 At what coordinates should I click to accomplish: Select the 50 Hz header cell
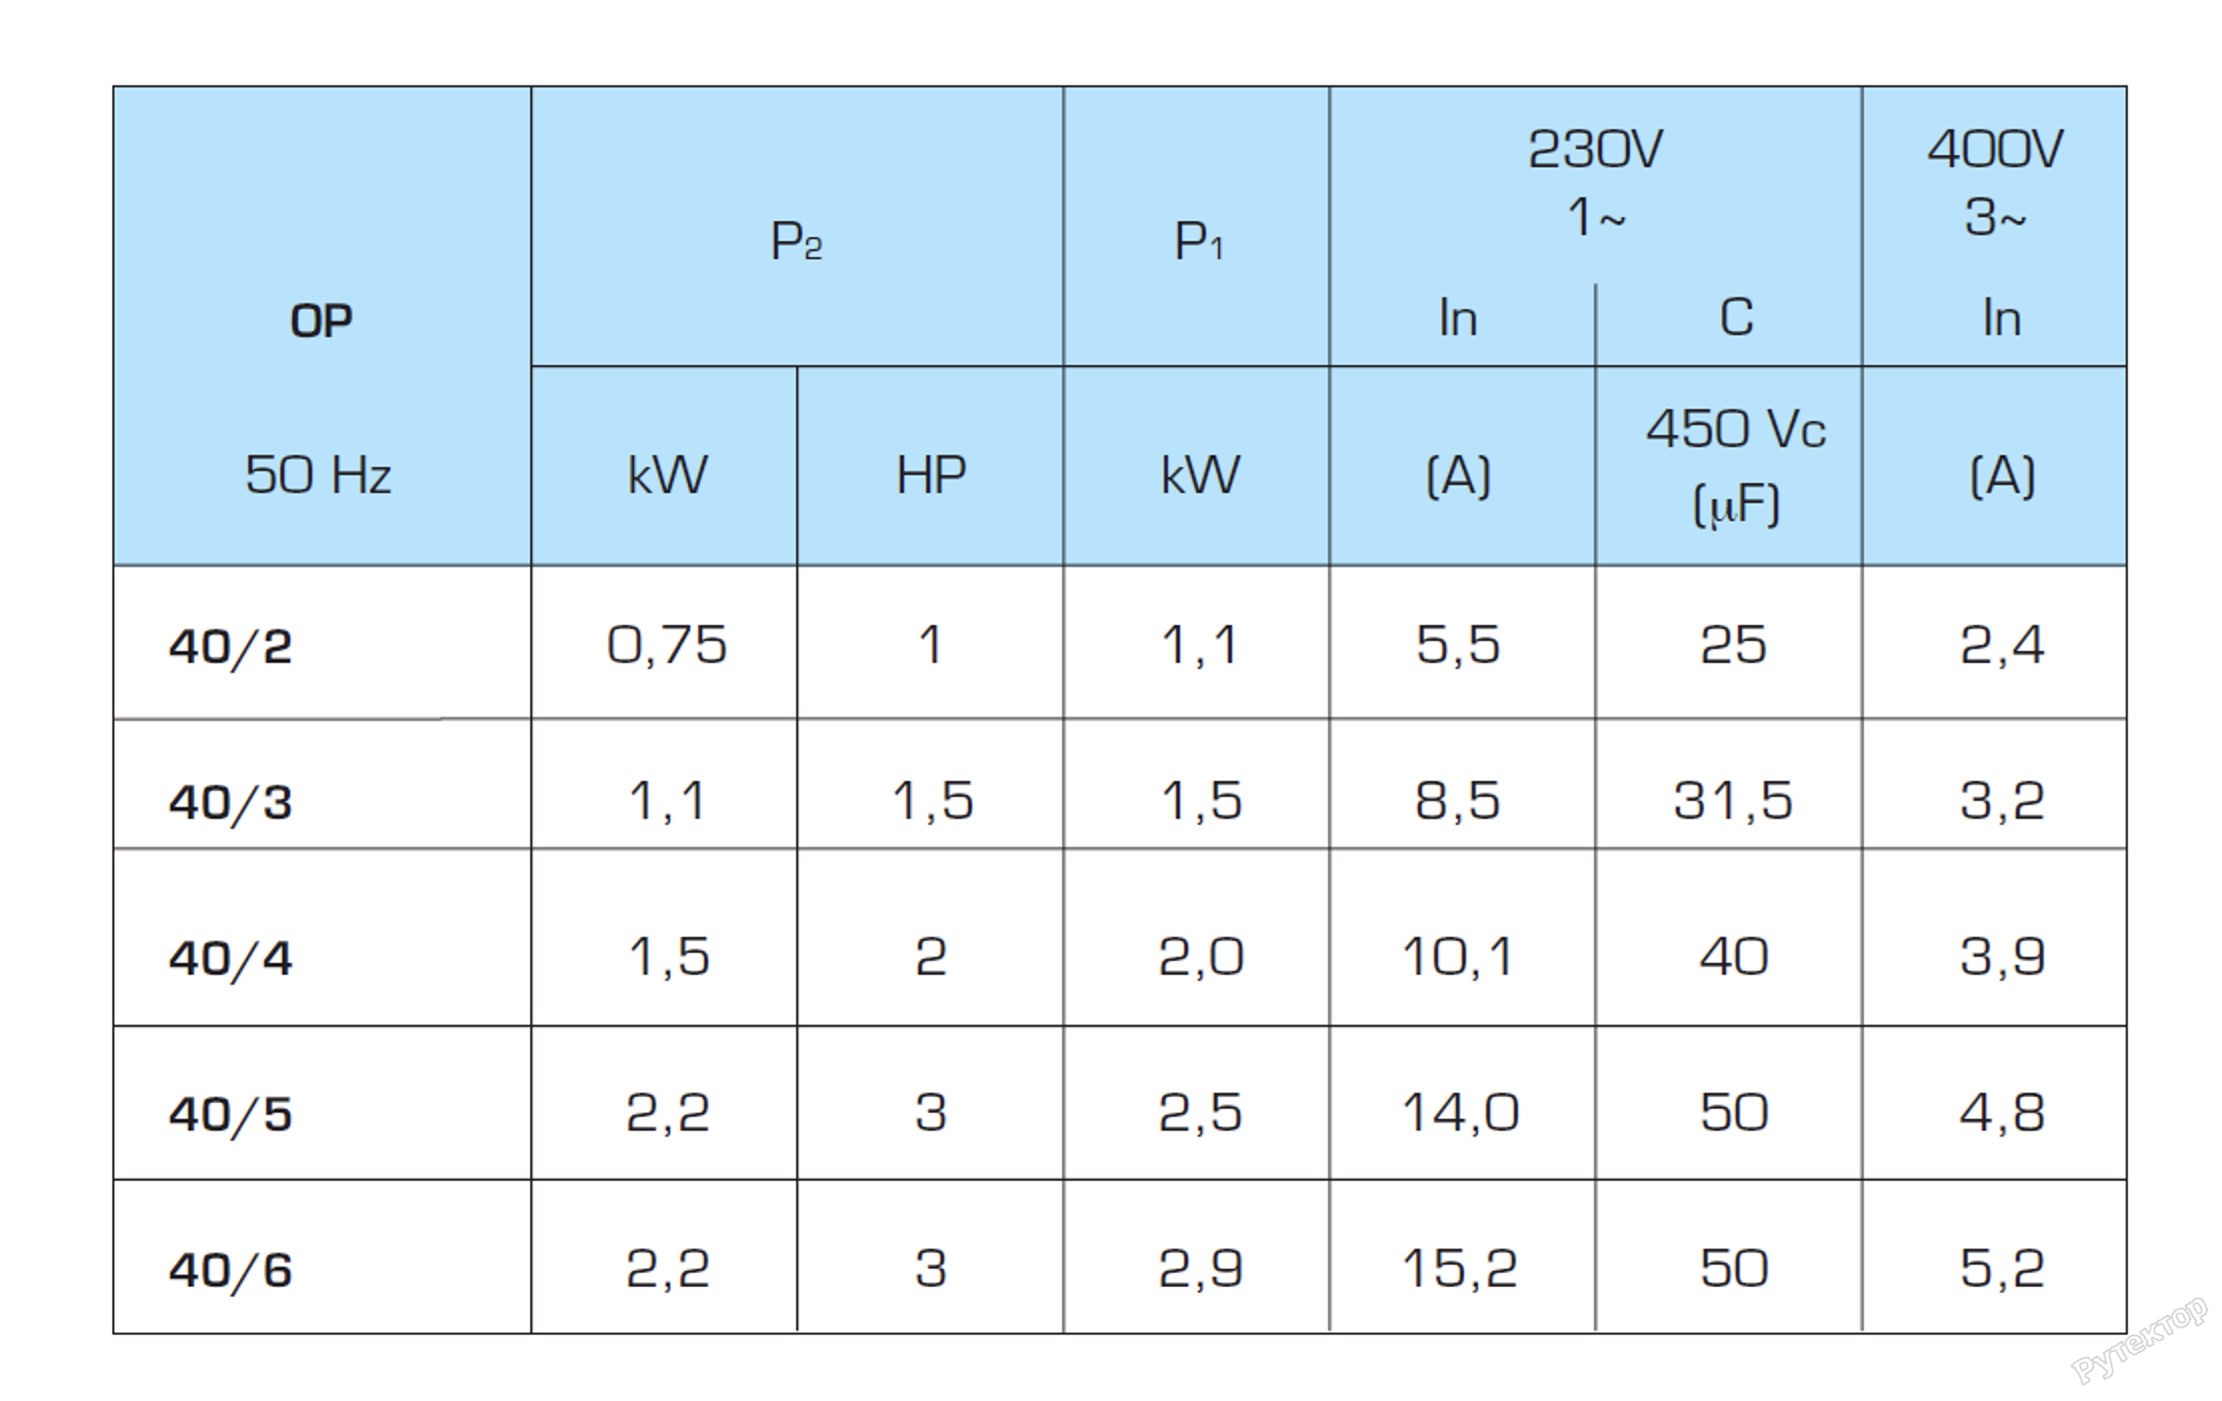318,475
